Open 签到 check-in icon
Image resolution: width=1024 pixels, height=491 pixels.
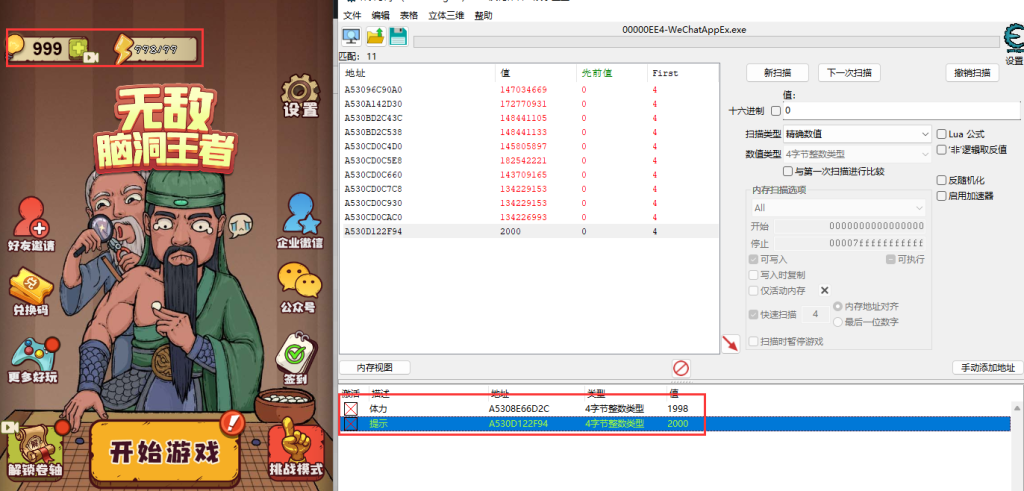pos(298,358)
